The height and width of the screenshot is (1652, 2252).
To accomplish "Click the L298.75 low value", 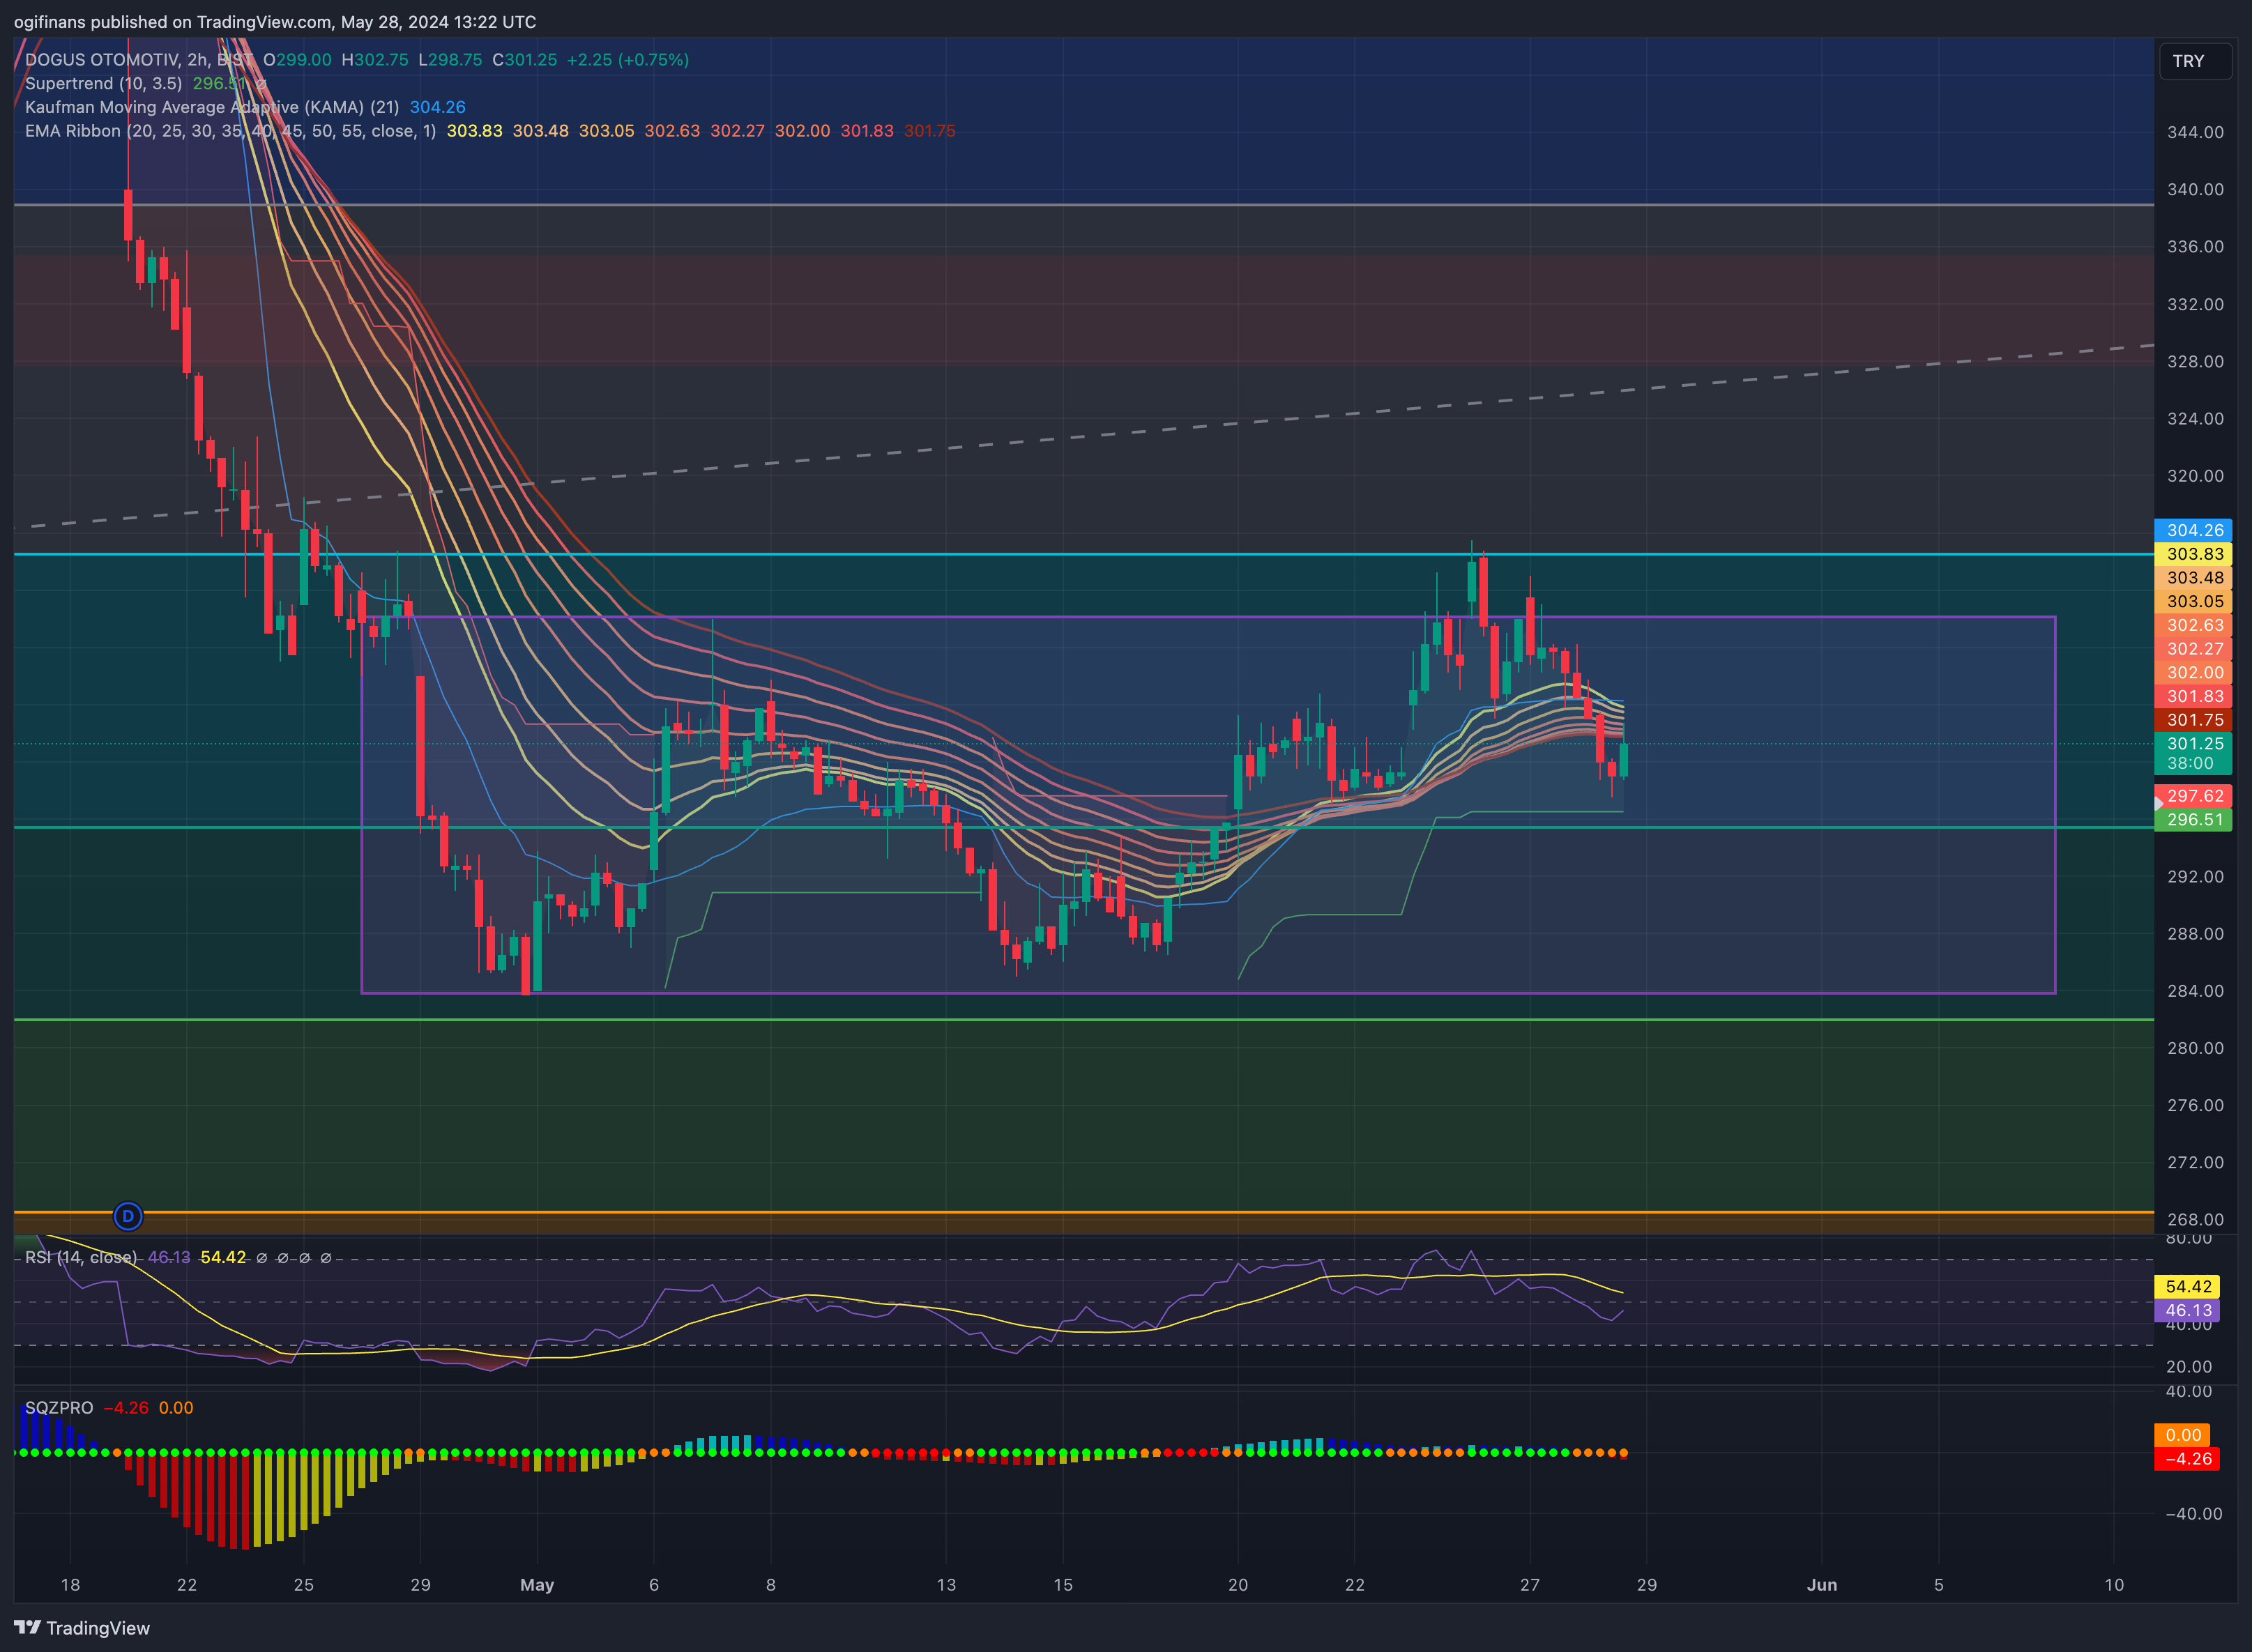I will (x=451, y=60).
